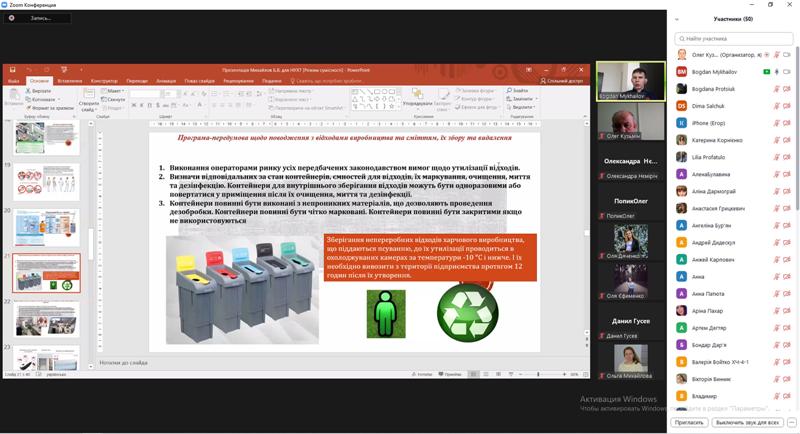Screen dimensions: 800x434
Task: Select participant Вікторія Винник in list
Action: click(x=734, y=379)
